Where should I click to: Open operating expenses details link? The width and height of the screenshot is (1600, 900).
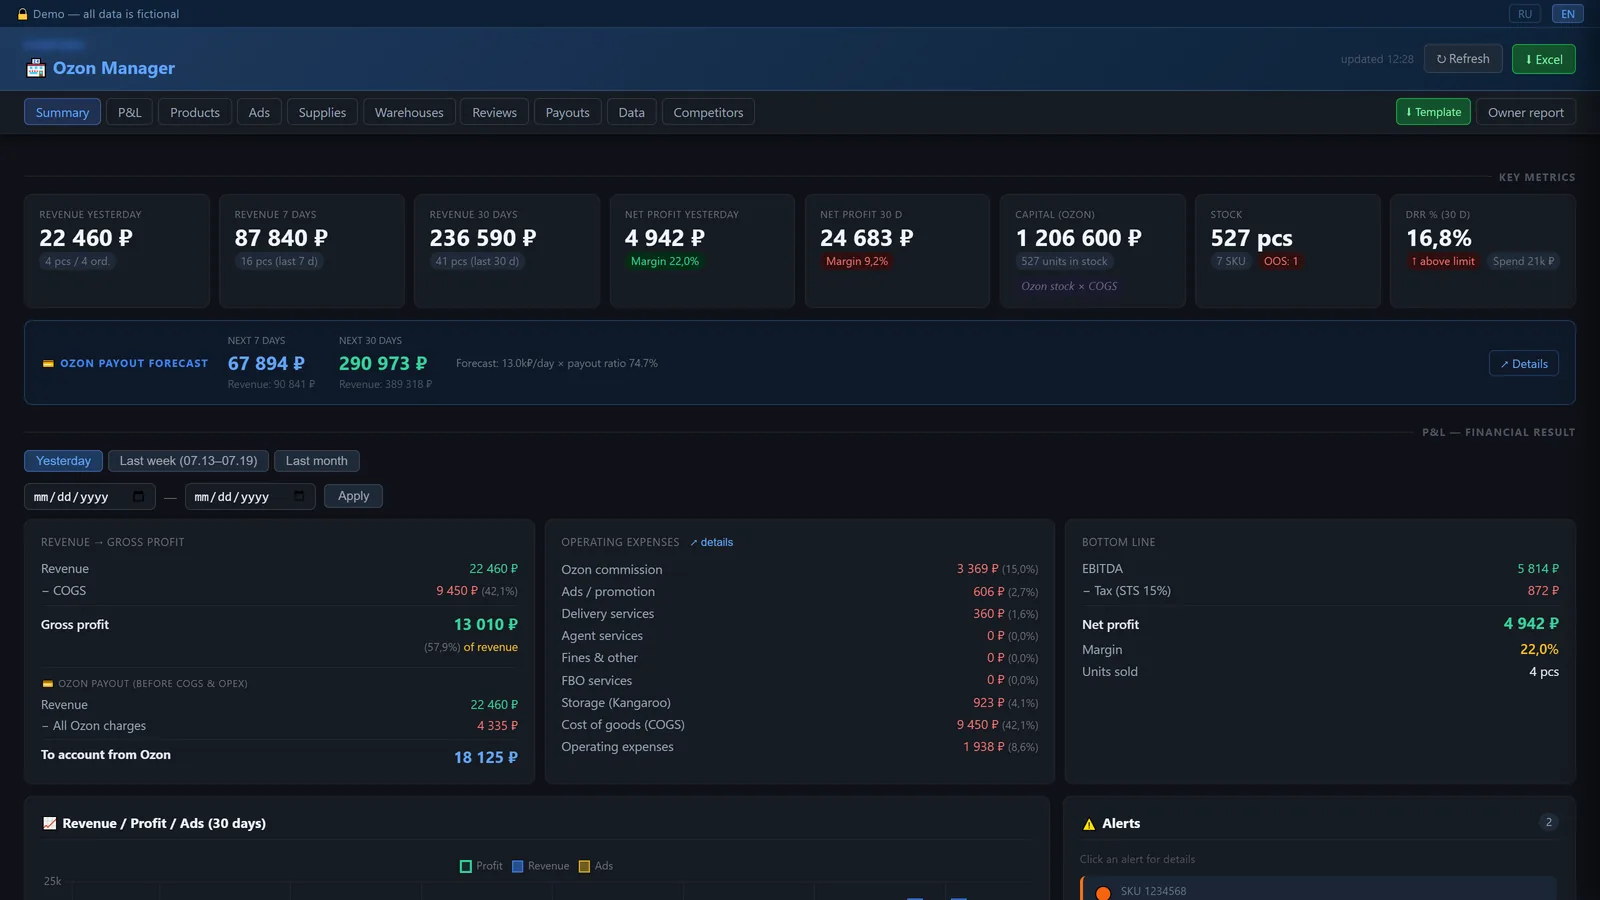712,542
